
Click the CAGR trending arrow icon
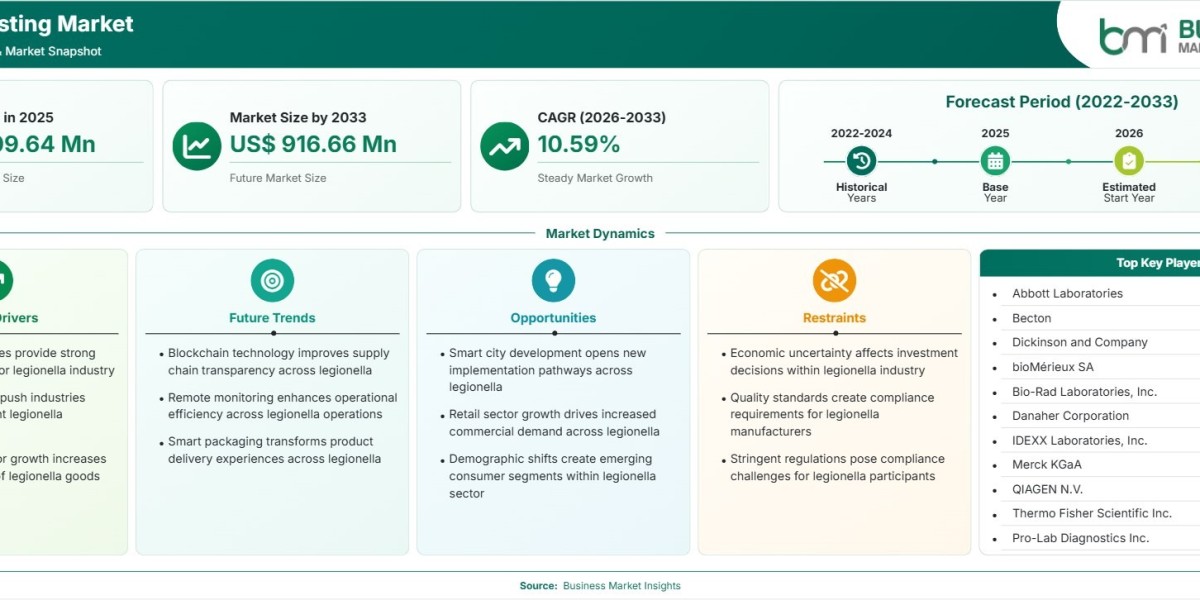(x=505, y=146)
